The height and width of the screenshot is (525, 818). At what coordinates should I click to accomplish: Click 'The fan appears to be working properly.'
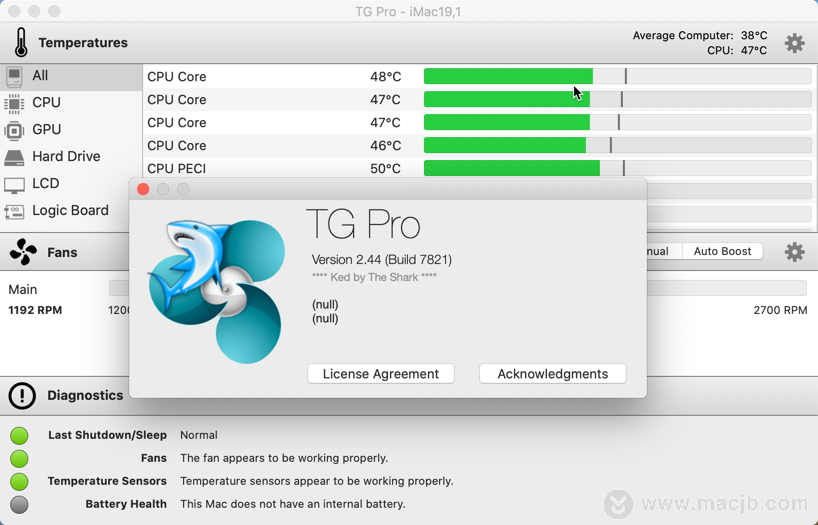tap(284, 458)
